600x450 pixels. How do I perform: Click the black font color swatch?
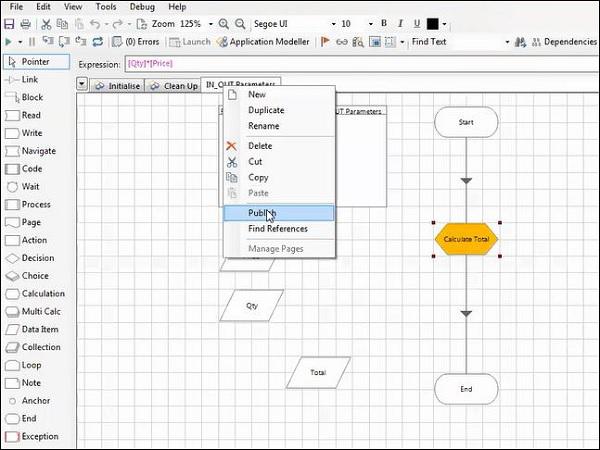[x=432, y=24]
